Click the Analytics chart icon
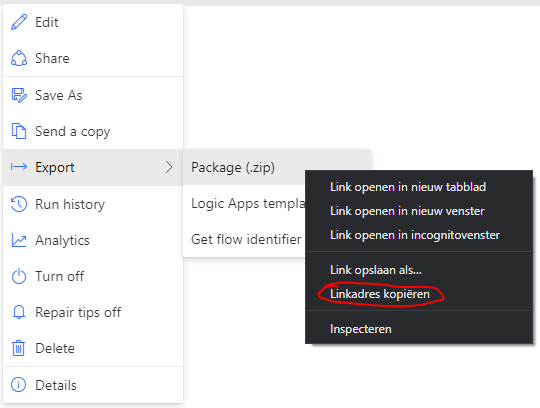This screenshot has height=408, width=540. click(x=19, y=240)
